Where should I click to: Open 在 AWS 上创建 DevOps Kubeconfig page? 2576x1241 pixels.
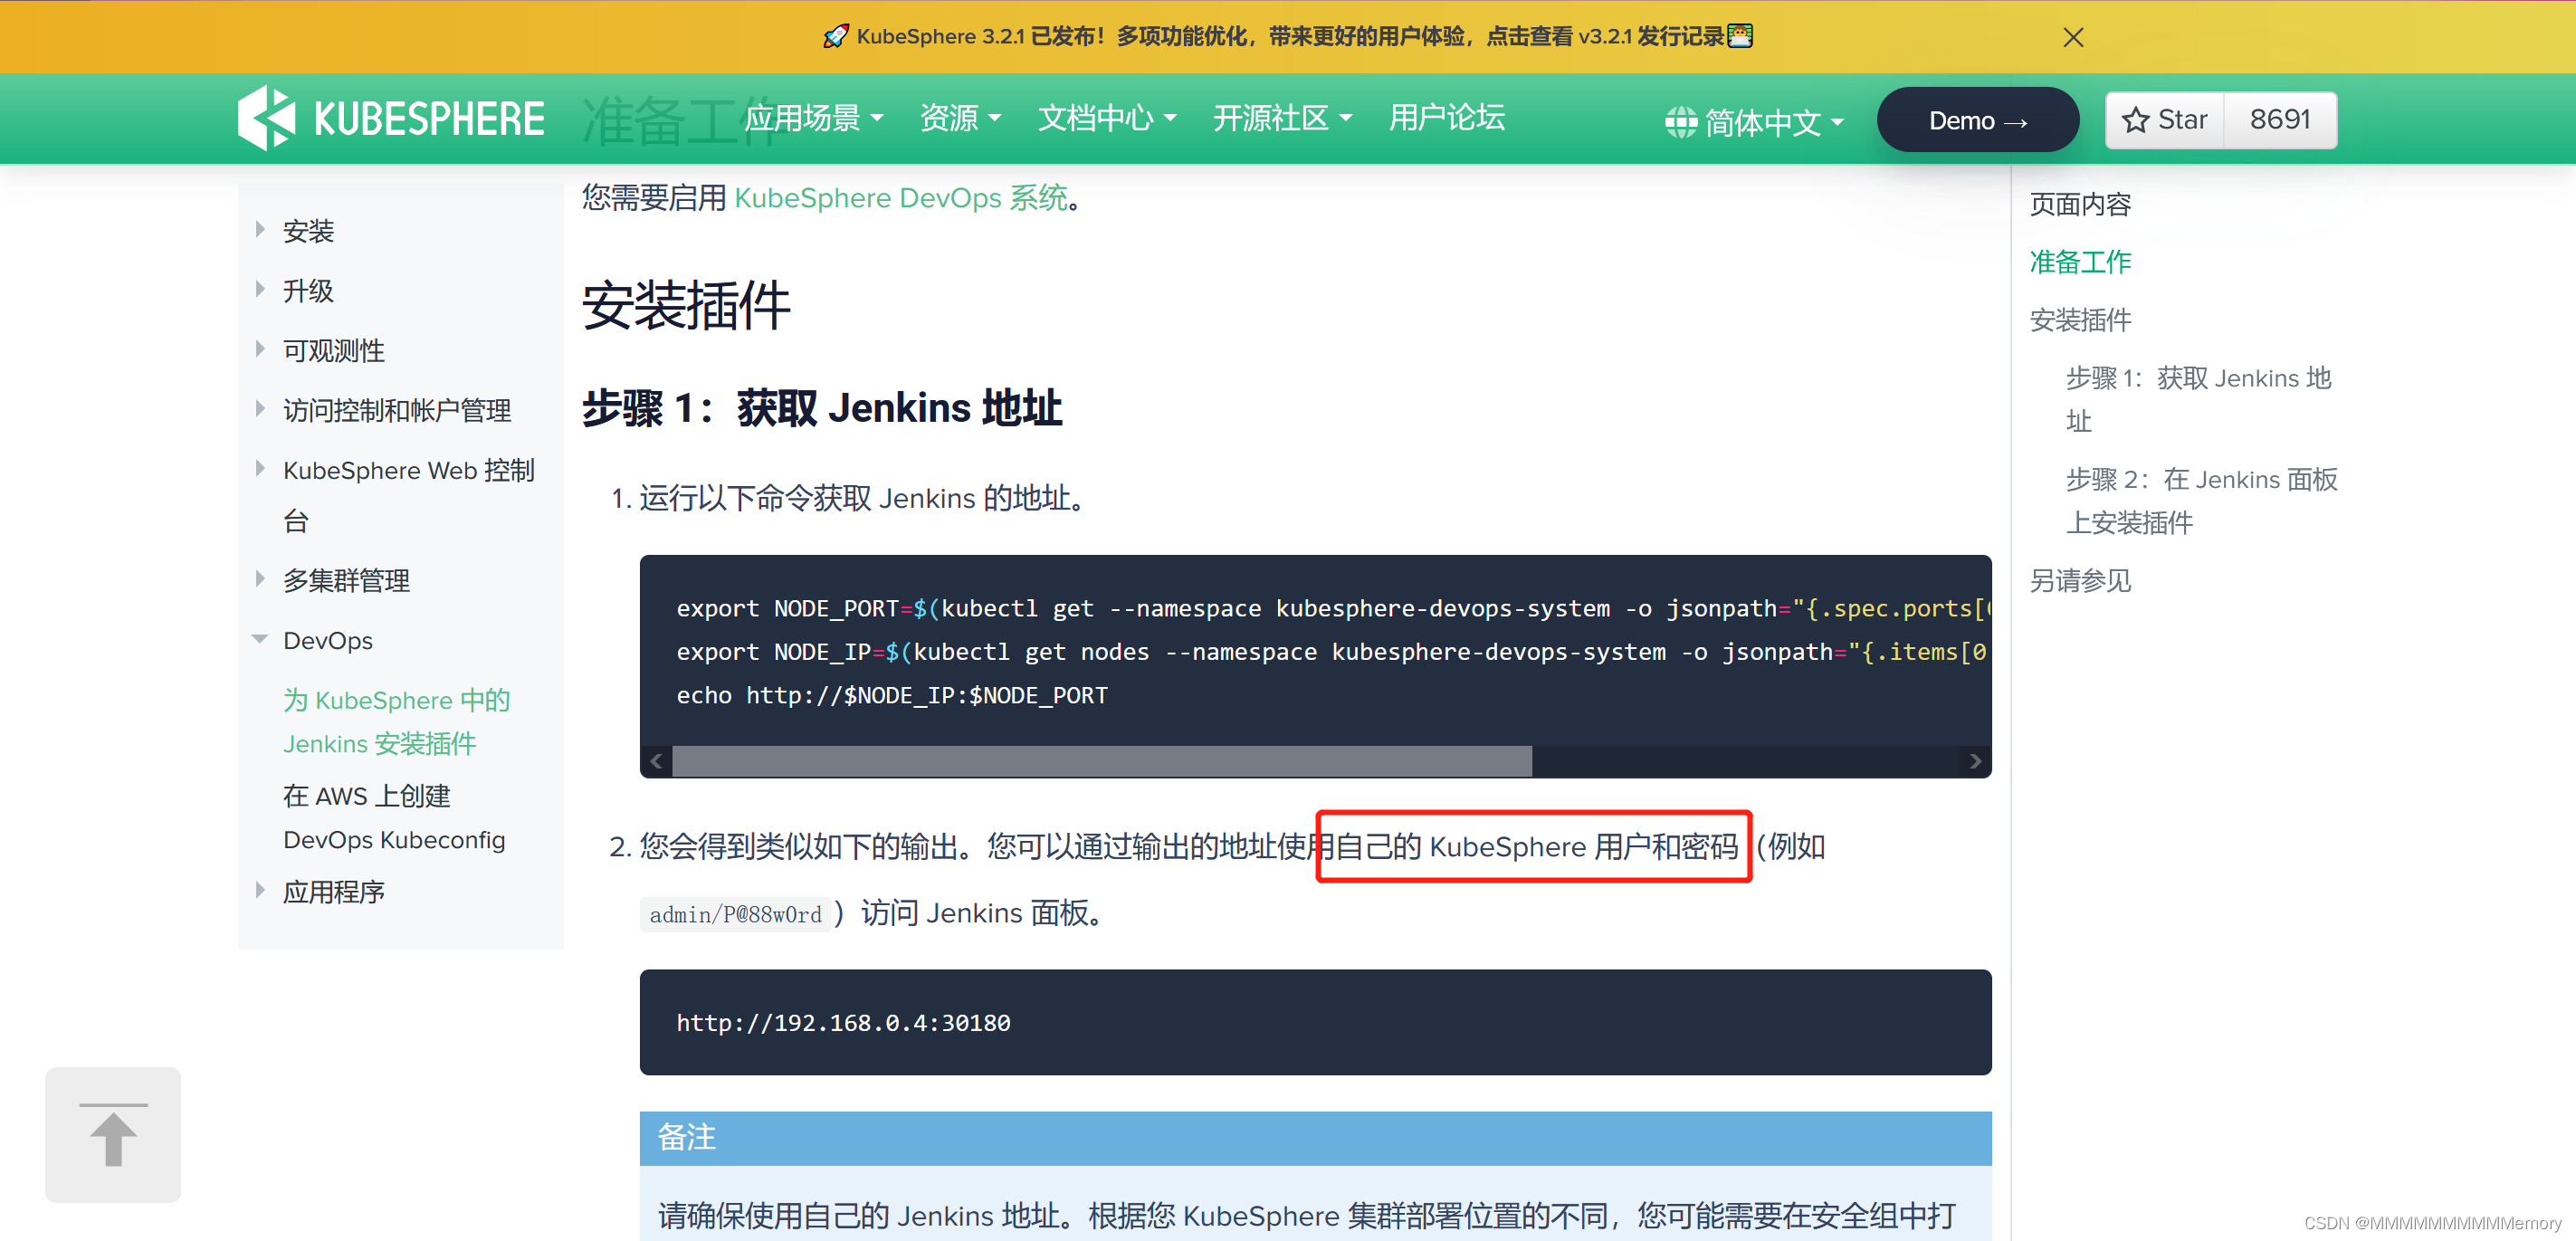(x=394, y=818)
